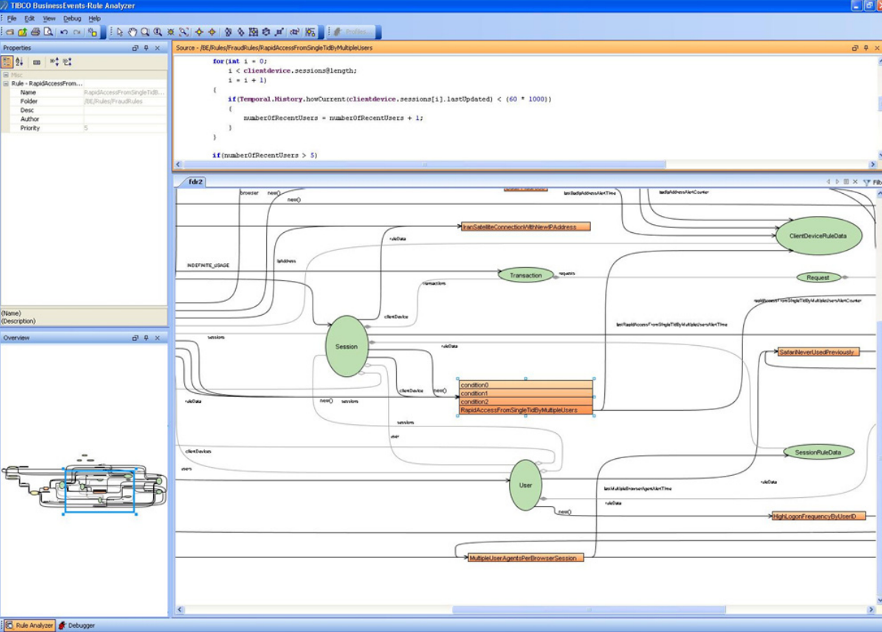Open the Debug menu
This screenshot has height=632, width=882.
[72, 19]
